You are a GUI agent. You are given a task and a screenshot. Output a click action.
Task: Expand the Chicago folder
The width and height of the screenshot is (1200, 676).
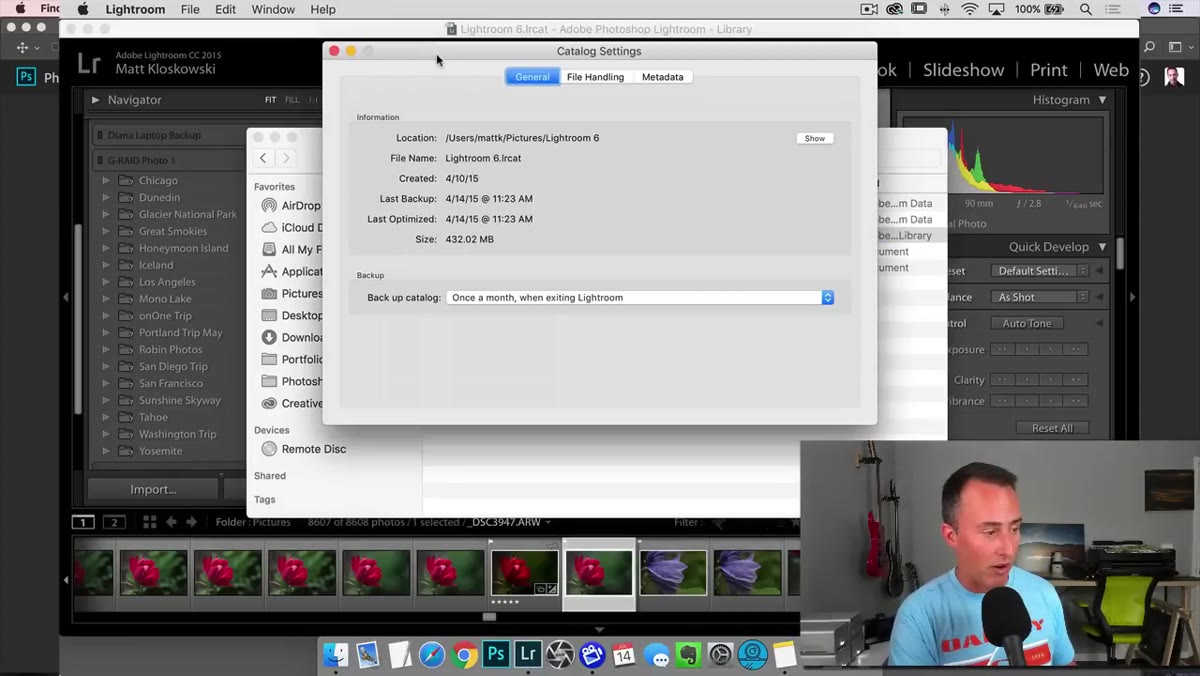(105, 181)
